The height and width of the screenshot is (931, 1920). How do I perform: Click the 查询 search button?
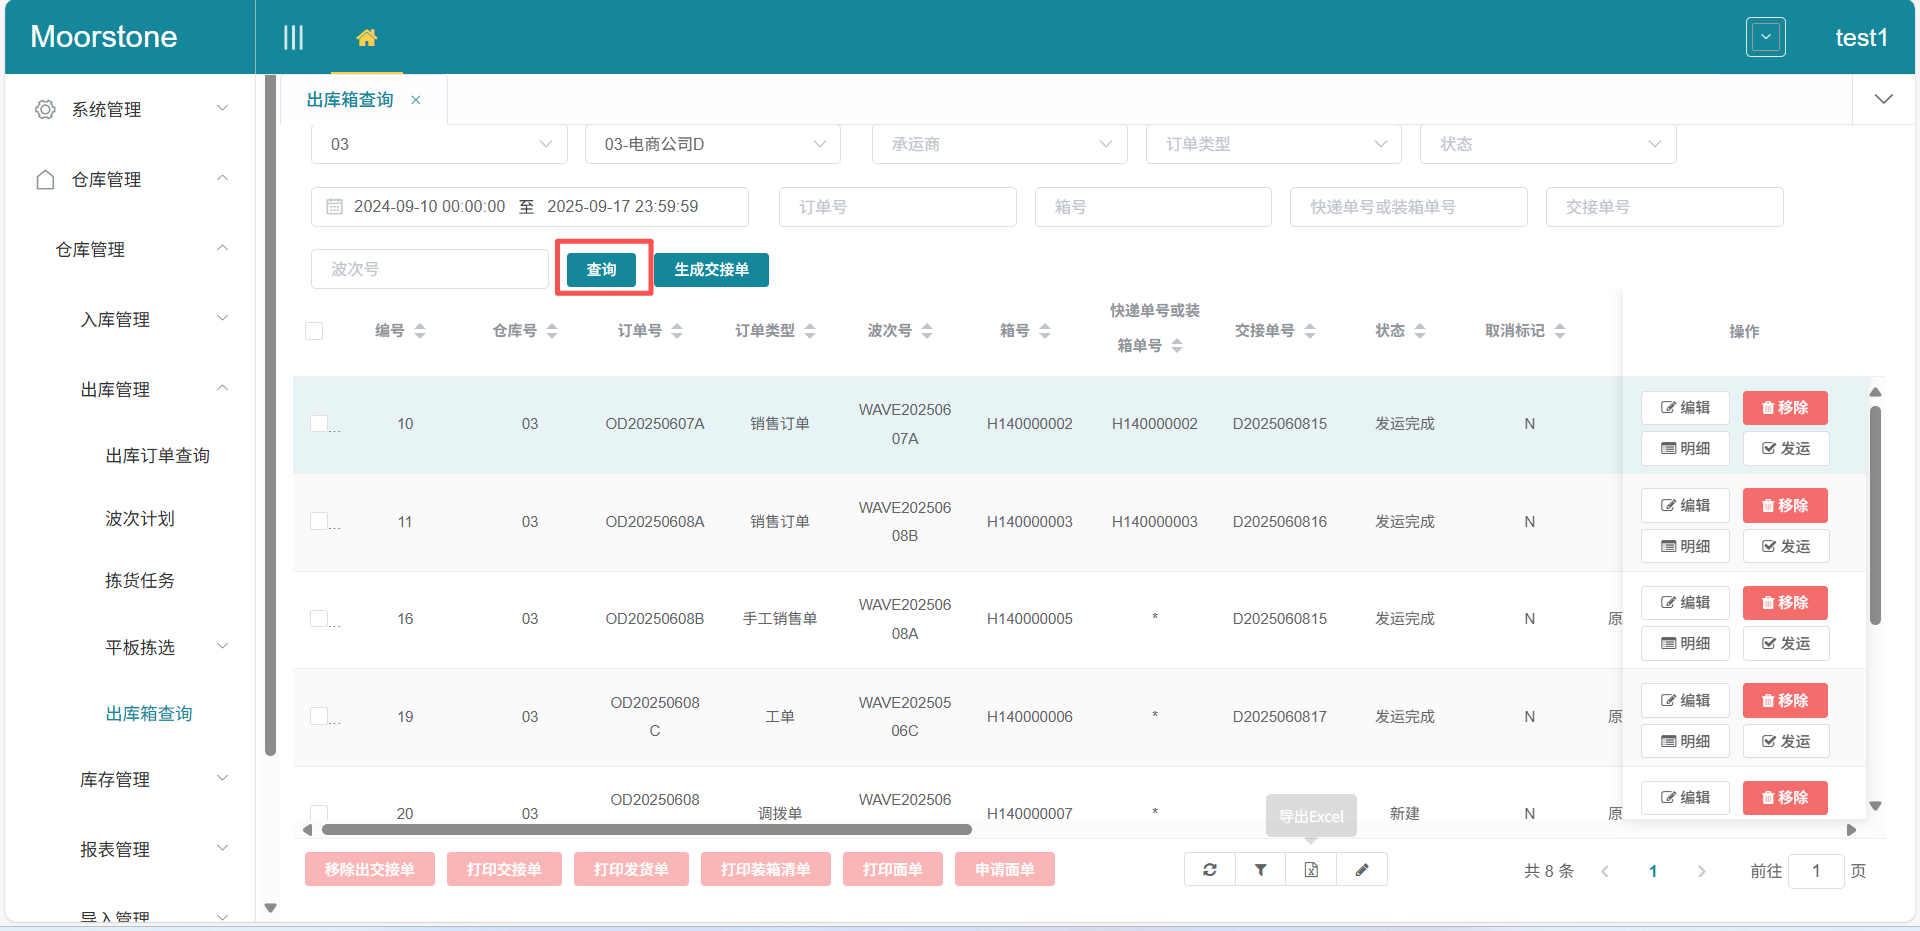click(x=601, y=269)
